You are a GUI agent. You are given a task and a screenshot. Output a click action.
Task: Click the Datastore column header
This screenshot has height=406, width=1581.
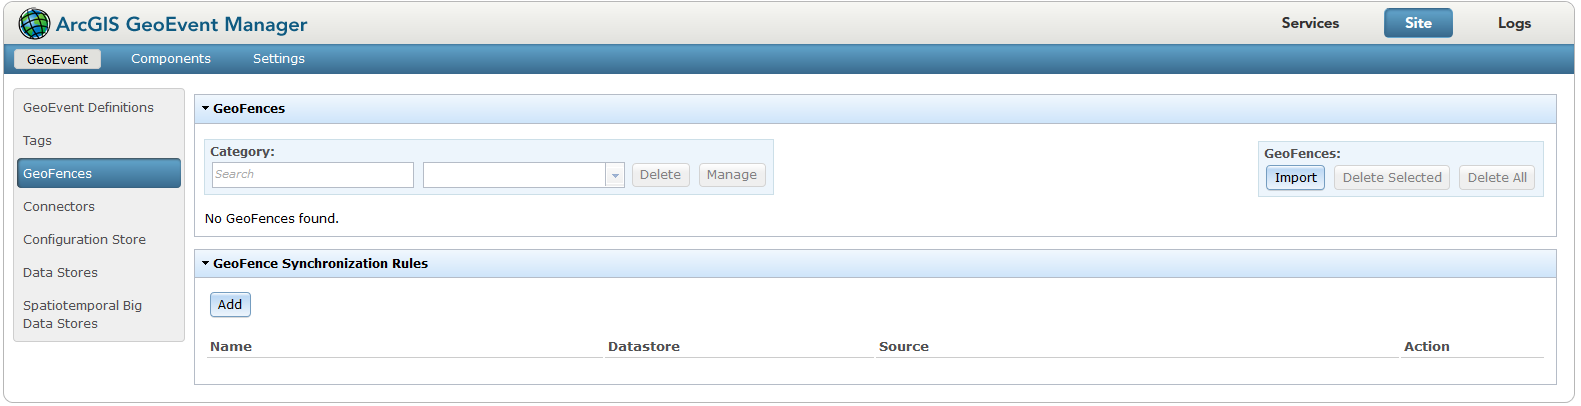pyautogui.click(x=644, y=347)
